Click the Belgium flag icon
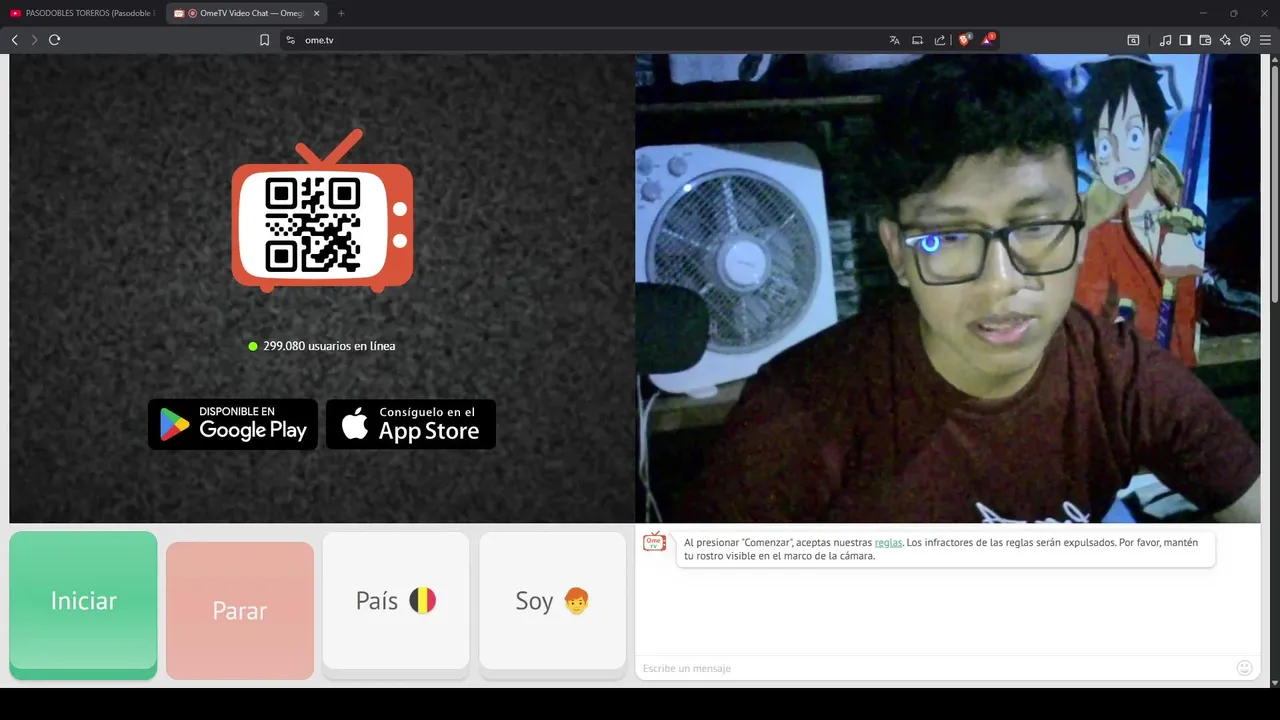 point(423,600)
